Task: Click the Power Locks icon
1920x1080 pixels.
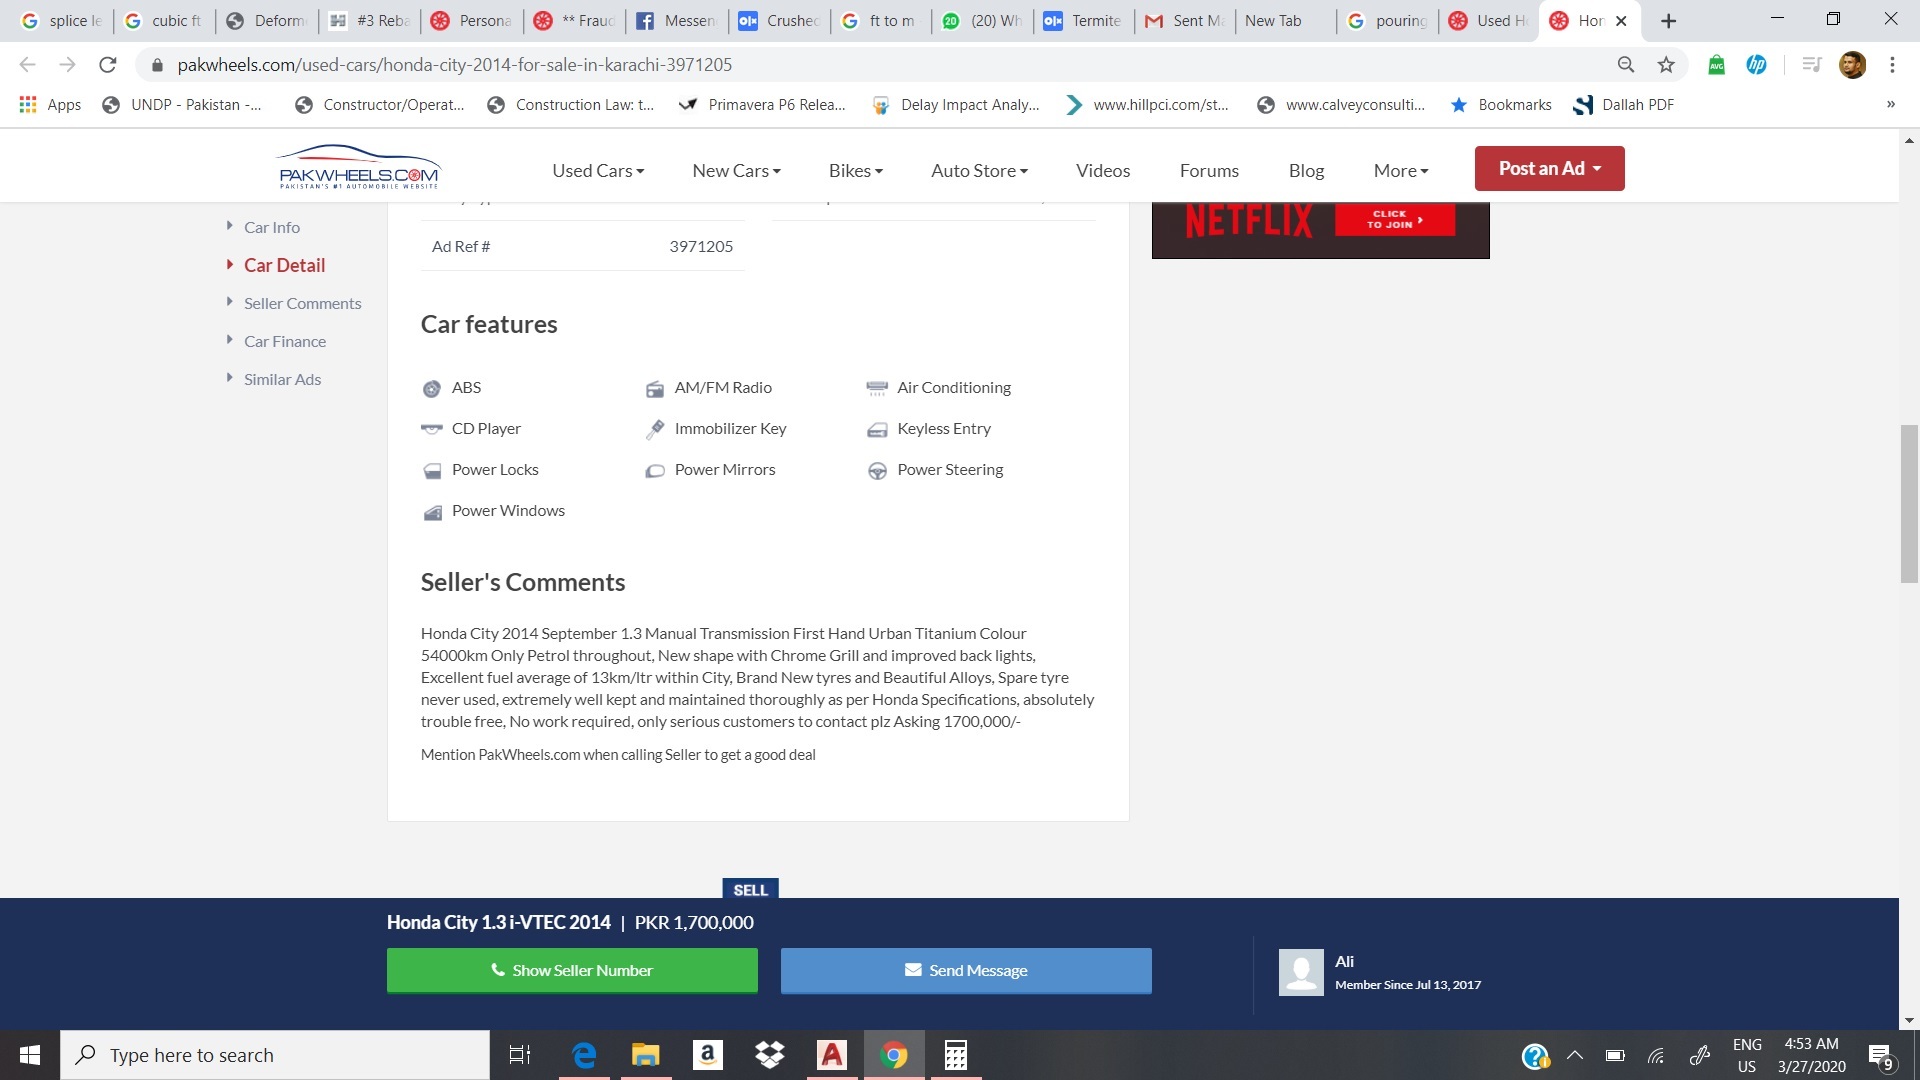Action: [x=432, y=471]
